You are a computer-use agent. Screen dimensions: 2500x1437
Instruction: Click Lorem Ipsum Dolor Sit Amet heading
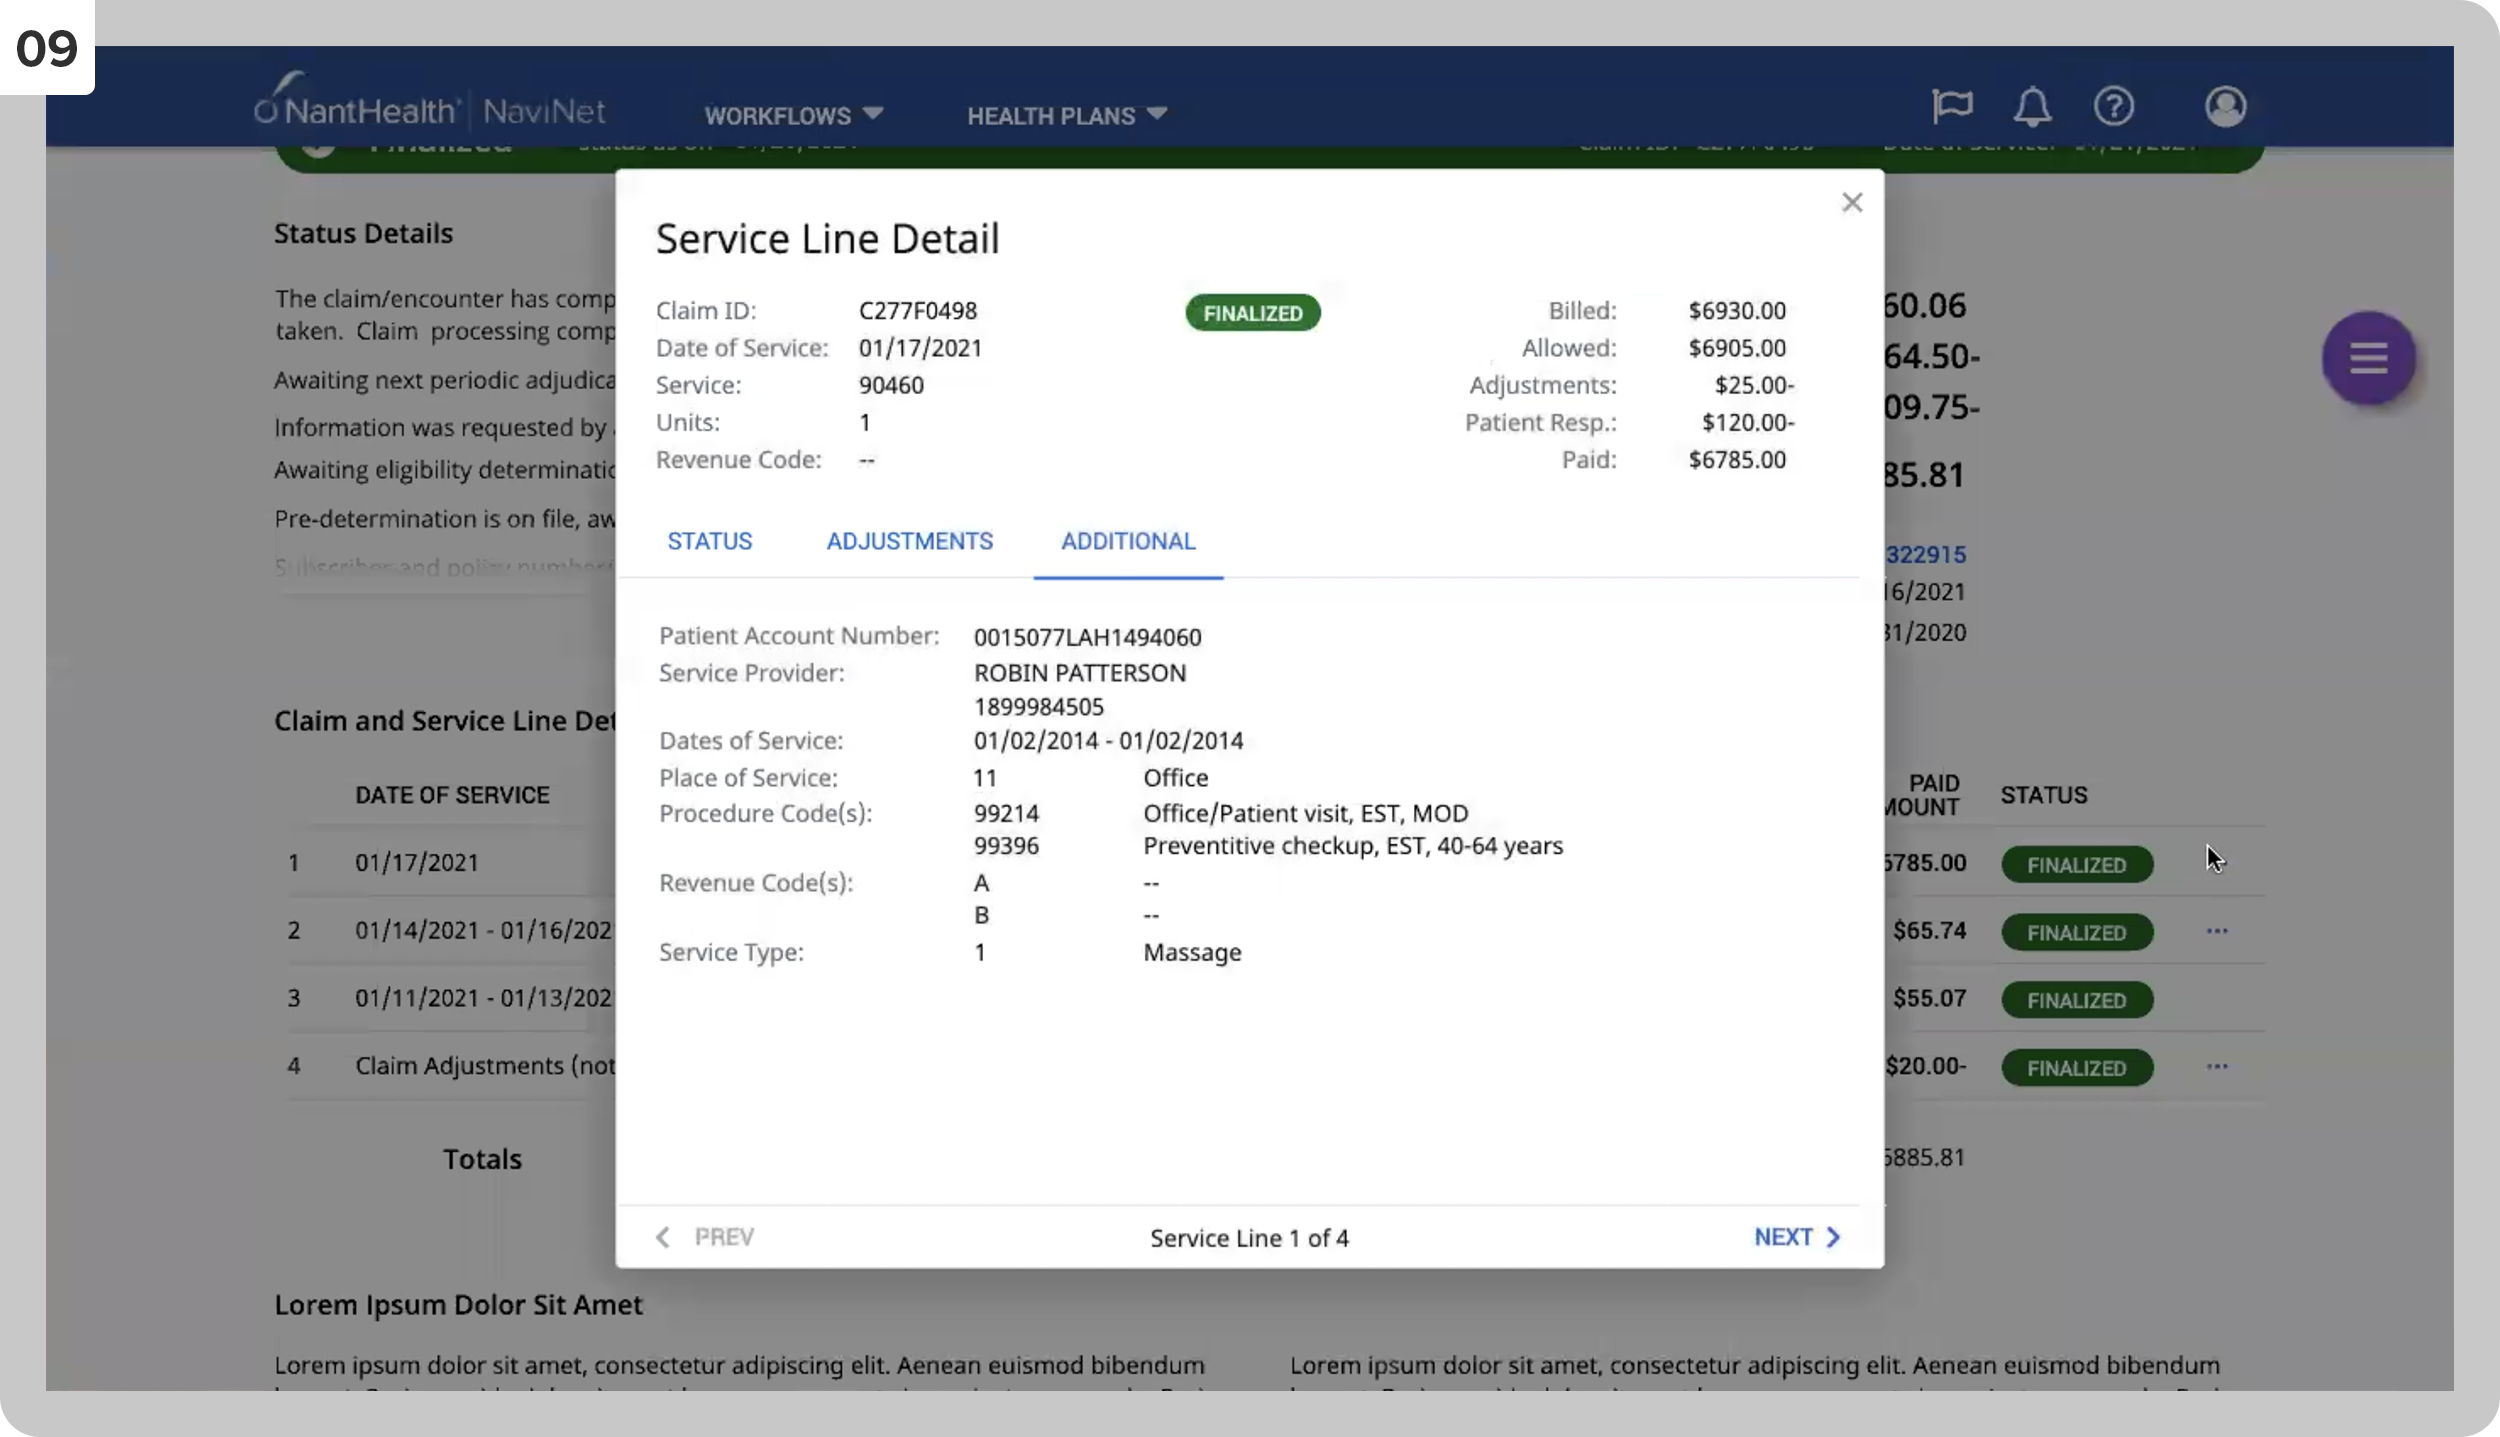point(458,1305)
